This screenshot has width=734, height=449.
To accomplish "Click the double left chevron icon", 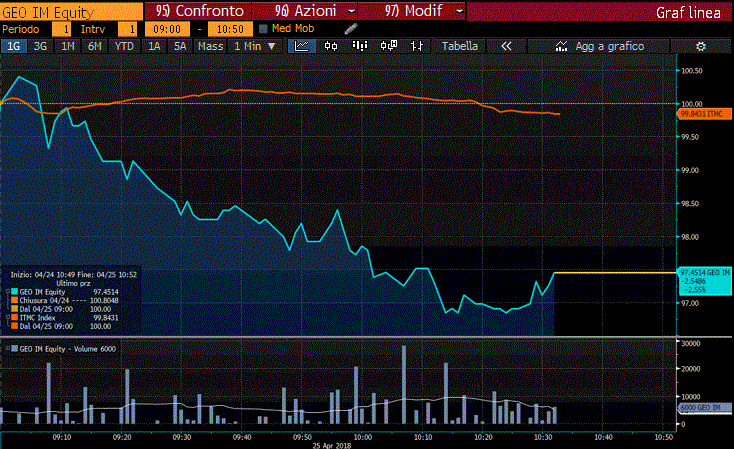I will click(x=506, y=46).
